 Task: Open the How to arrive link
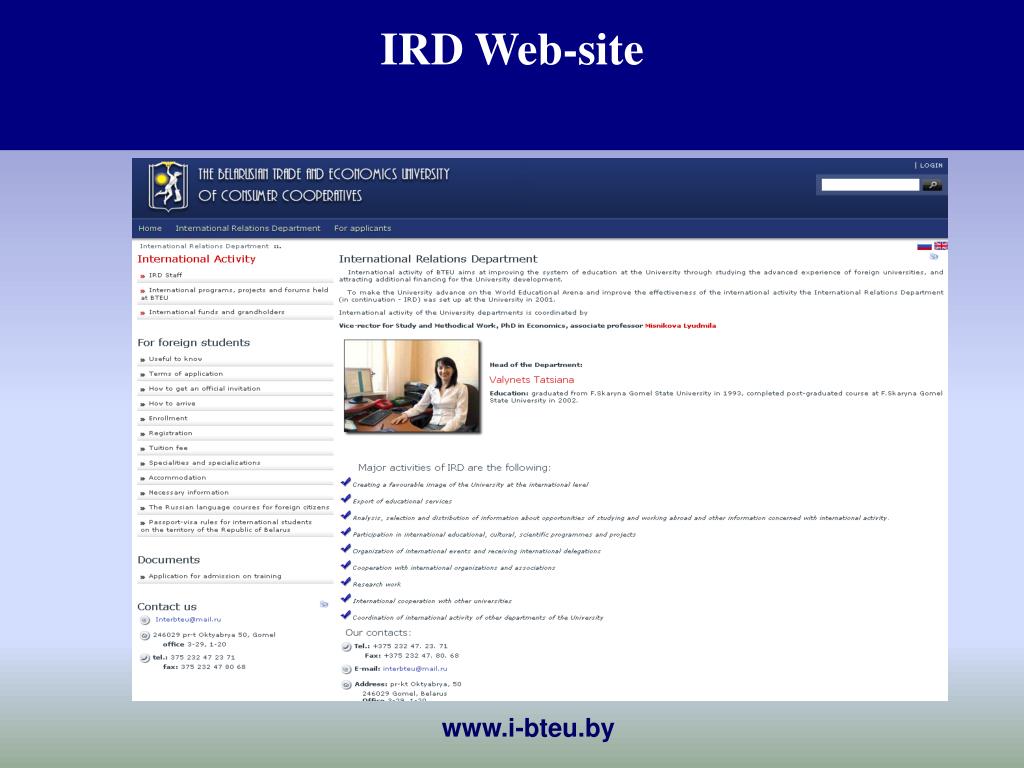(172, 404)
